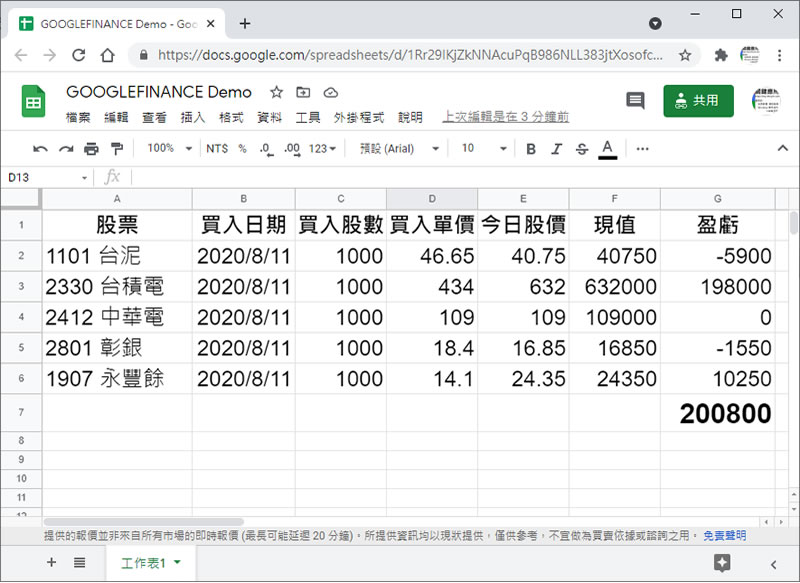Star the GOOGLEFINANCE Demo document

[276, 92]
